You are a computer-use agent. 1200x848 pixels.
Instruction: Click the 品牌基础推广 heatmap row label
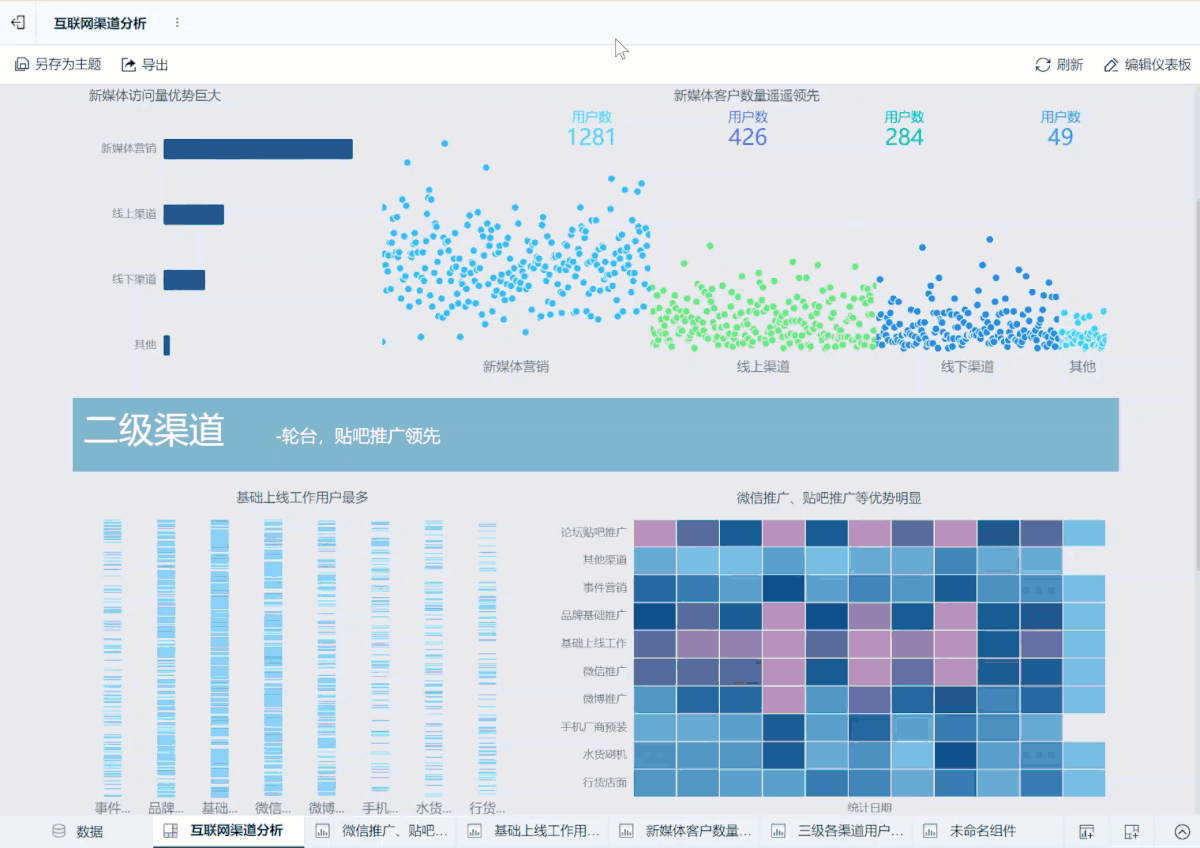pyautogui.click(x=594, y=616)
